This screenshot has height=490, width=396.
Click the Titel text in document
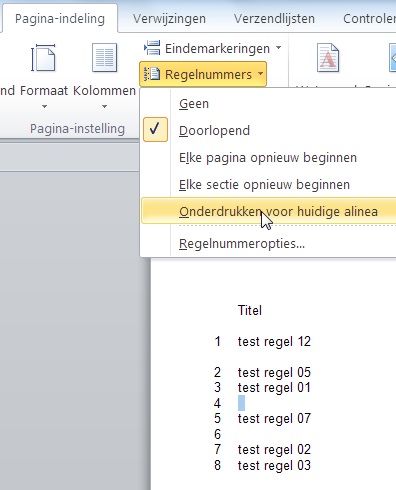pos(250,310)
